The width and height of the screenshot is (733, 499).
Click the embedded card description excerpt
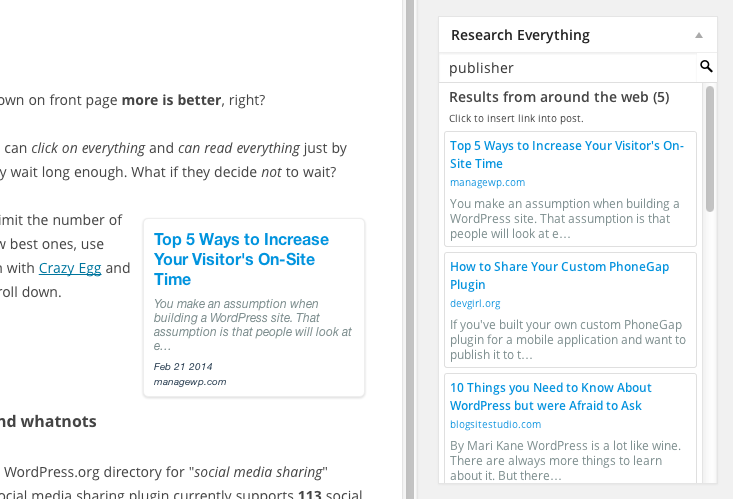click(x=252, y=324)
